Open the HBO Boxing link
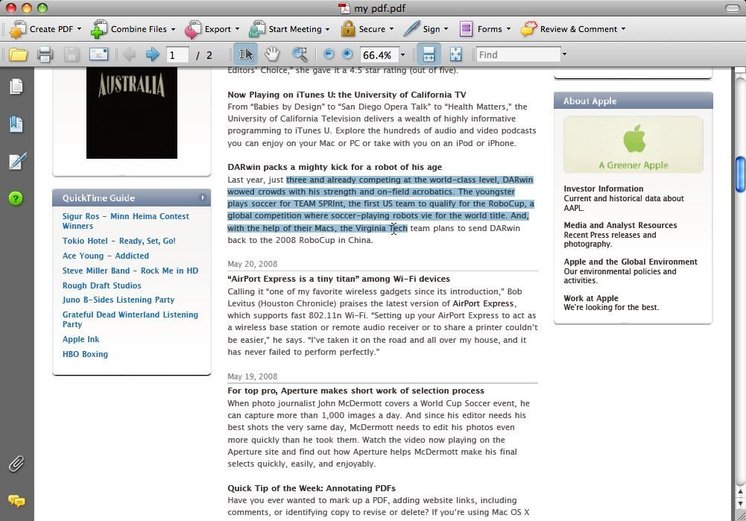746x521 pixels. (x=85, y=354)
